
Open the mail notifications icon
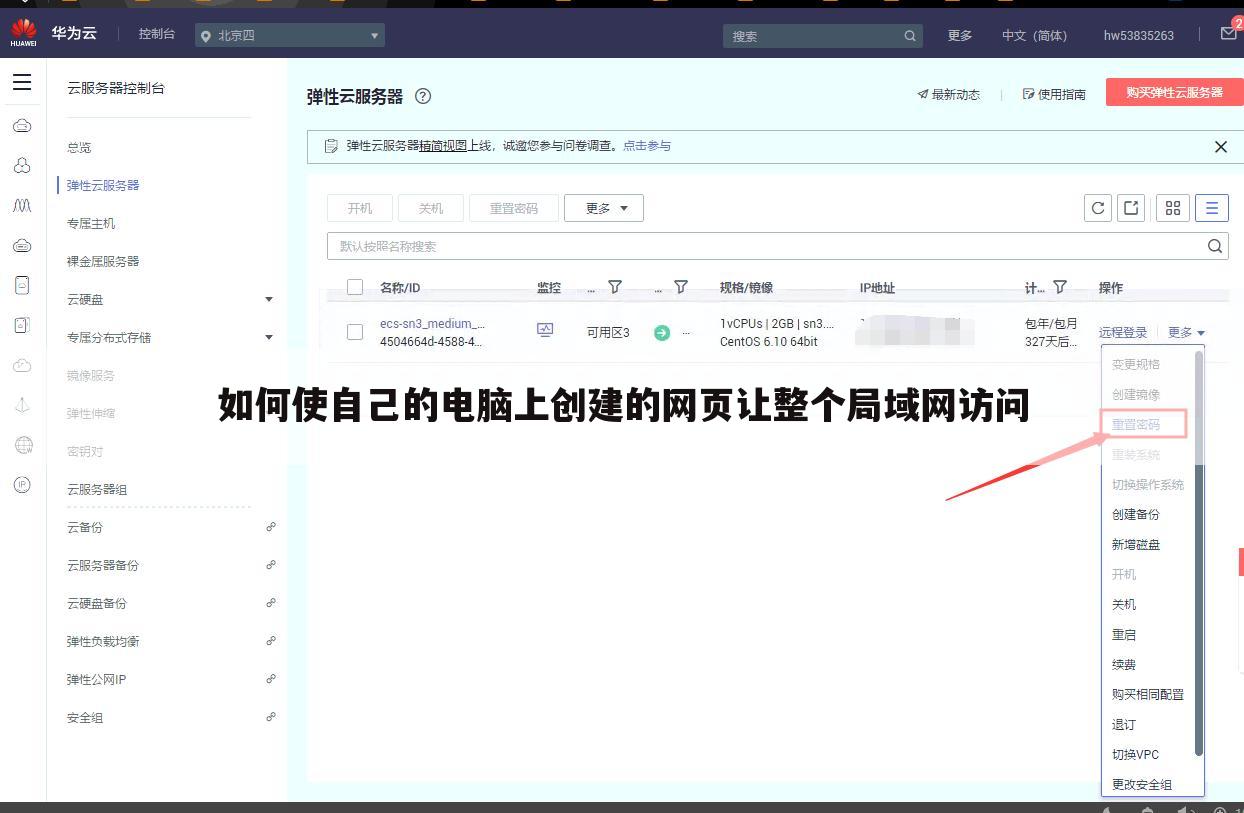point(1229,33)
